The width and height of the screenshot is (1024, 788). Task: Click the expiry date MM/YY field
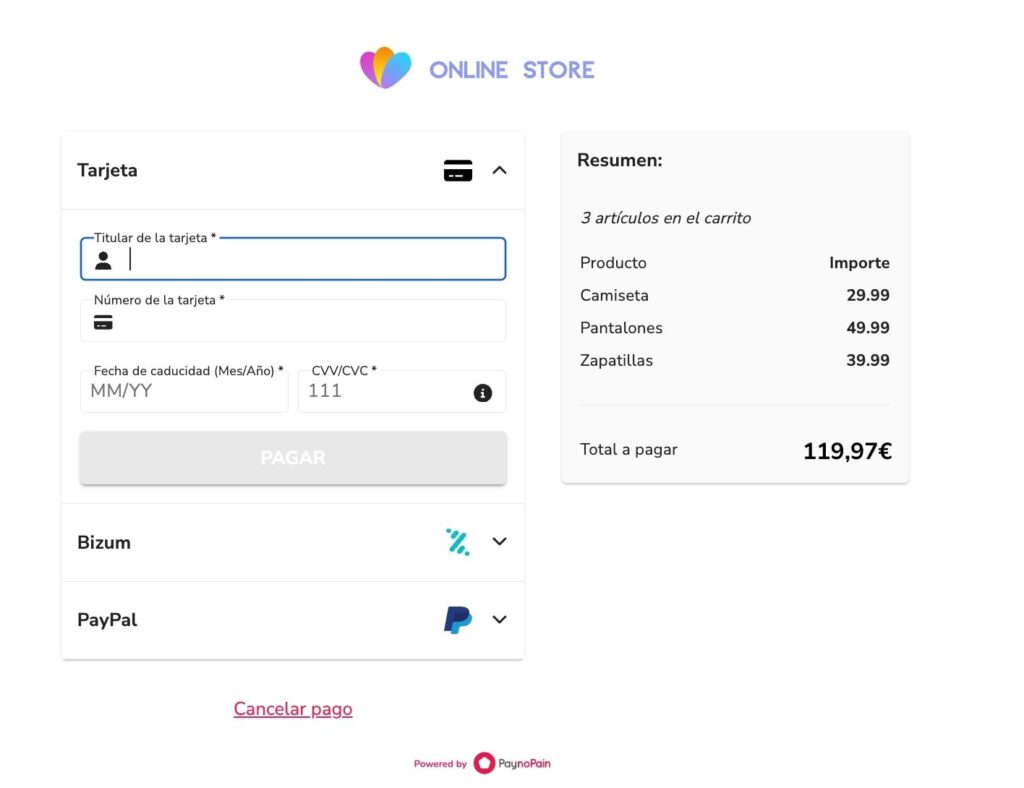tap(185, 392)
